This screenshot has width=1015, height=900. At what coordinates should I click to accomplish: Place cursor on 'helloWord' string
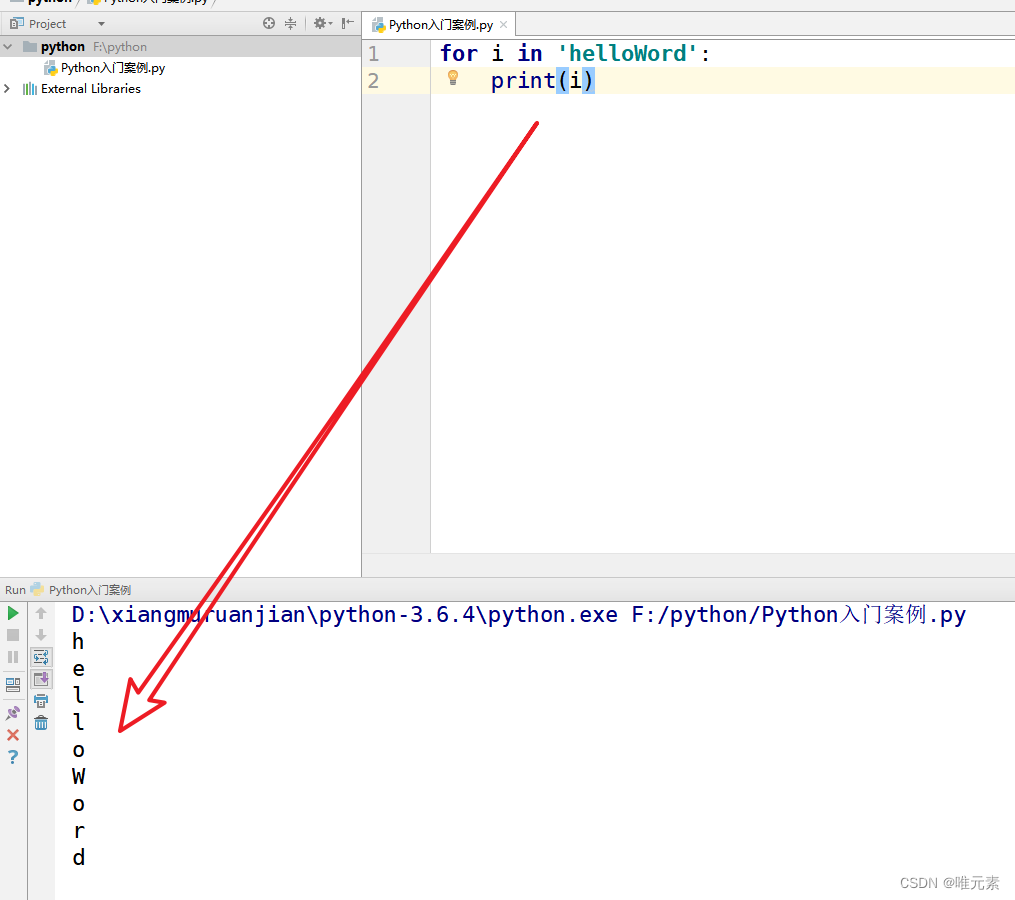627,53
